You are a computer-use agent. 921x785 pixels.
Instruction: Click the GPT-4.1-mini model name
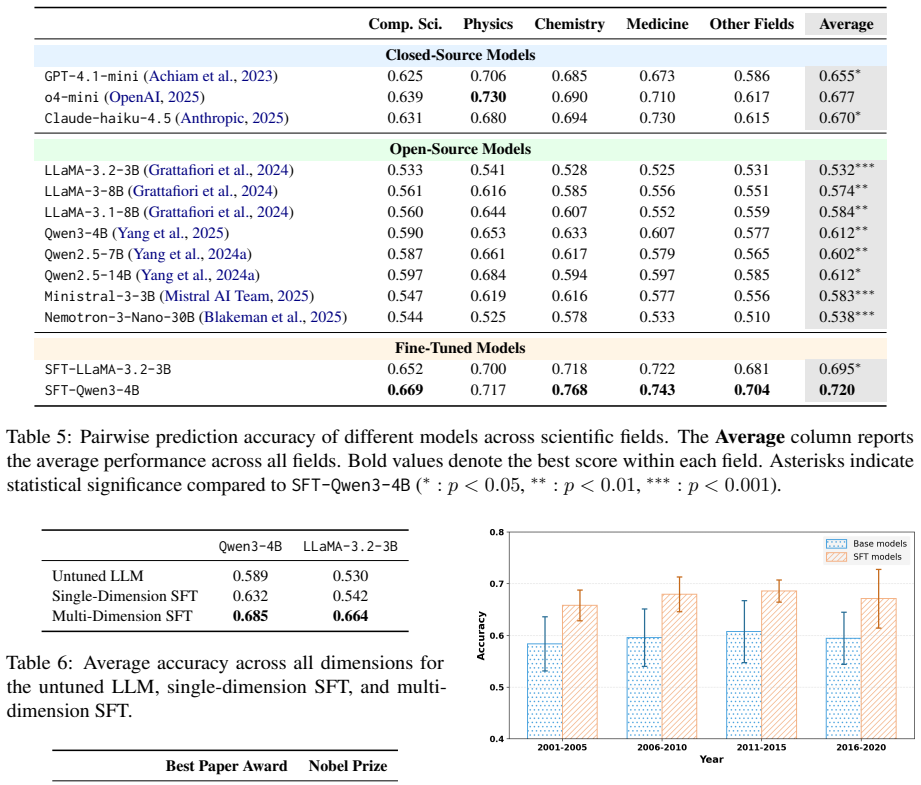(92, 77)
